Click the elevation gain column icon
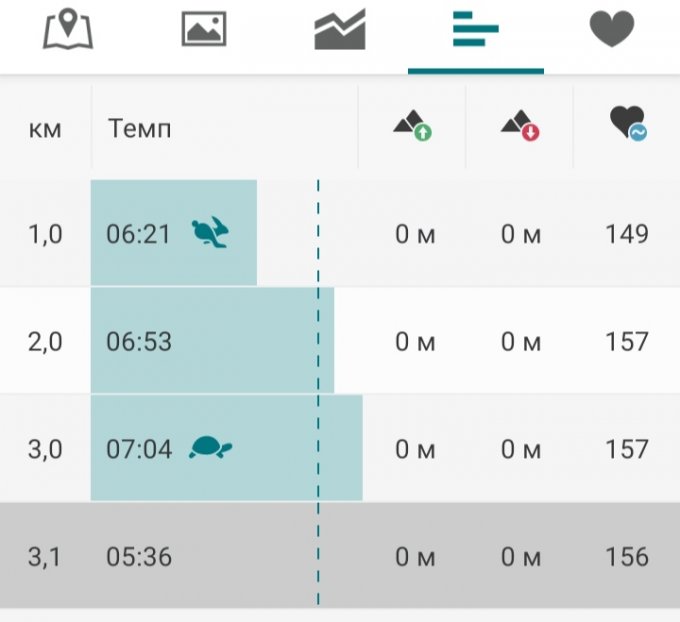 coord(411,126)
